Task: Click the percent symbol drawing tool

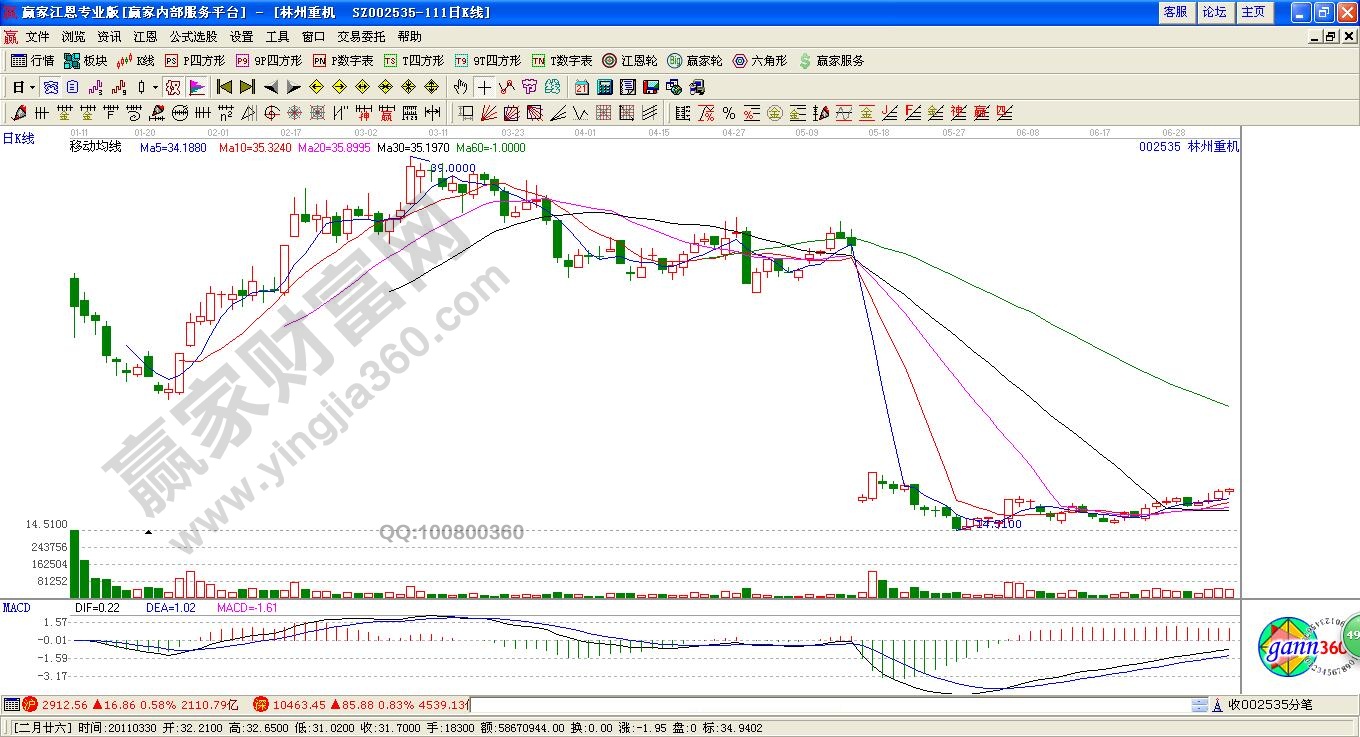Action: pos(729,113)
